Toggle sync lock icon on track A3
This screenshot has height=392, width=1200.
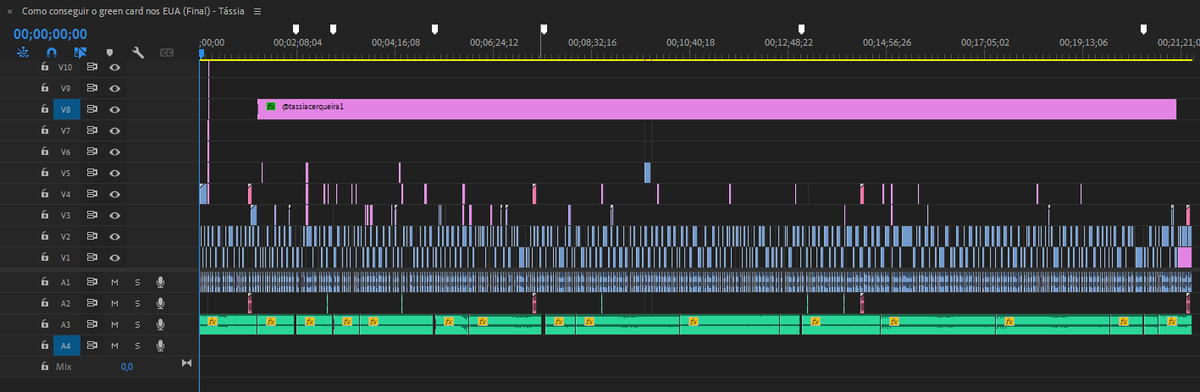(91, 324)
